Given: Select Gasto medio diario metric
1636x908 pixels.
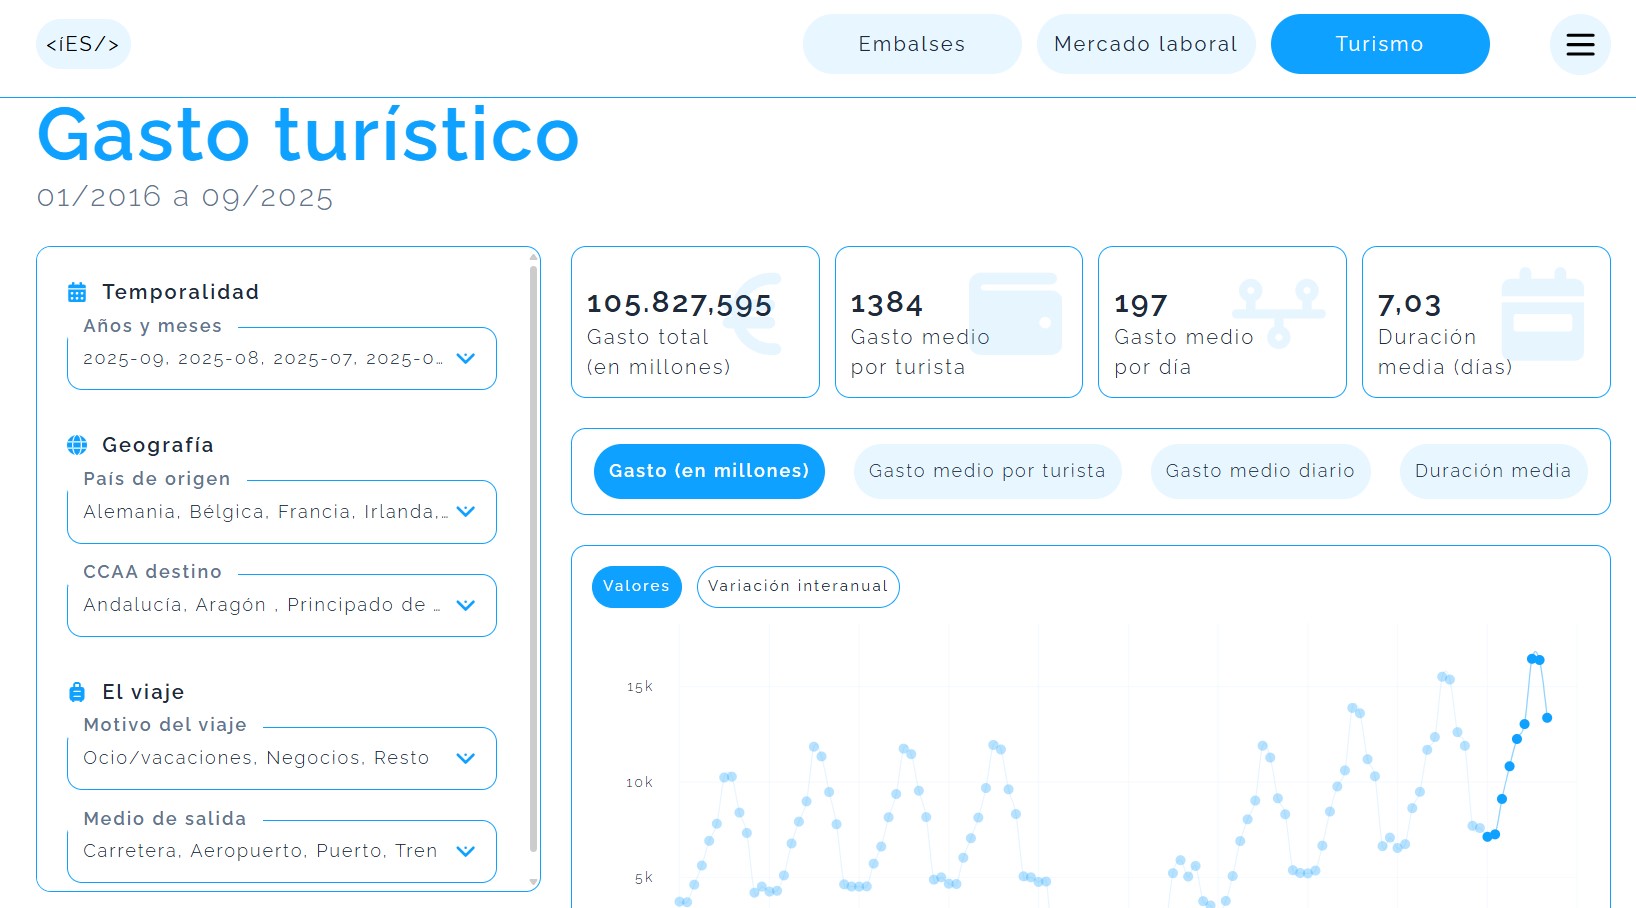Looking at the screenshot, I should 1259,471.
